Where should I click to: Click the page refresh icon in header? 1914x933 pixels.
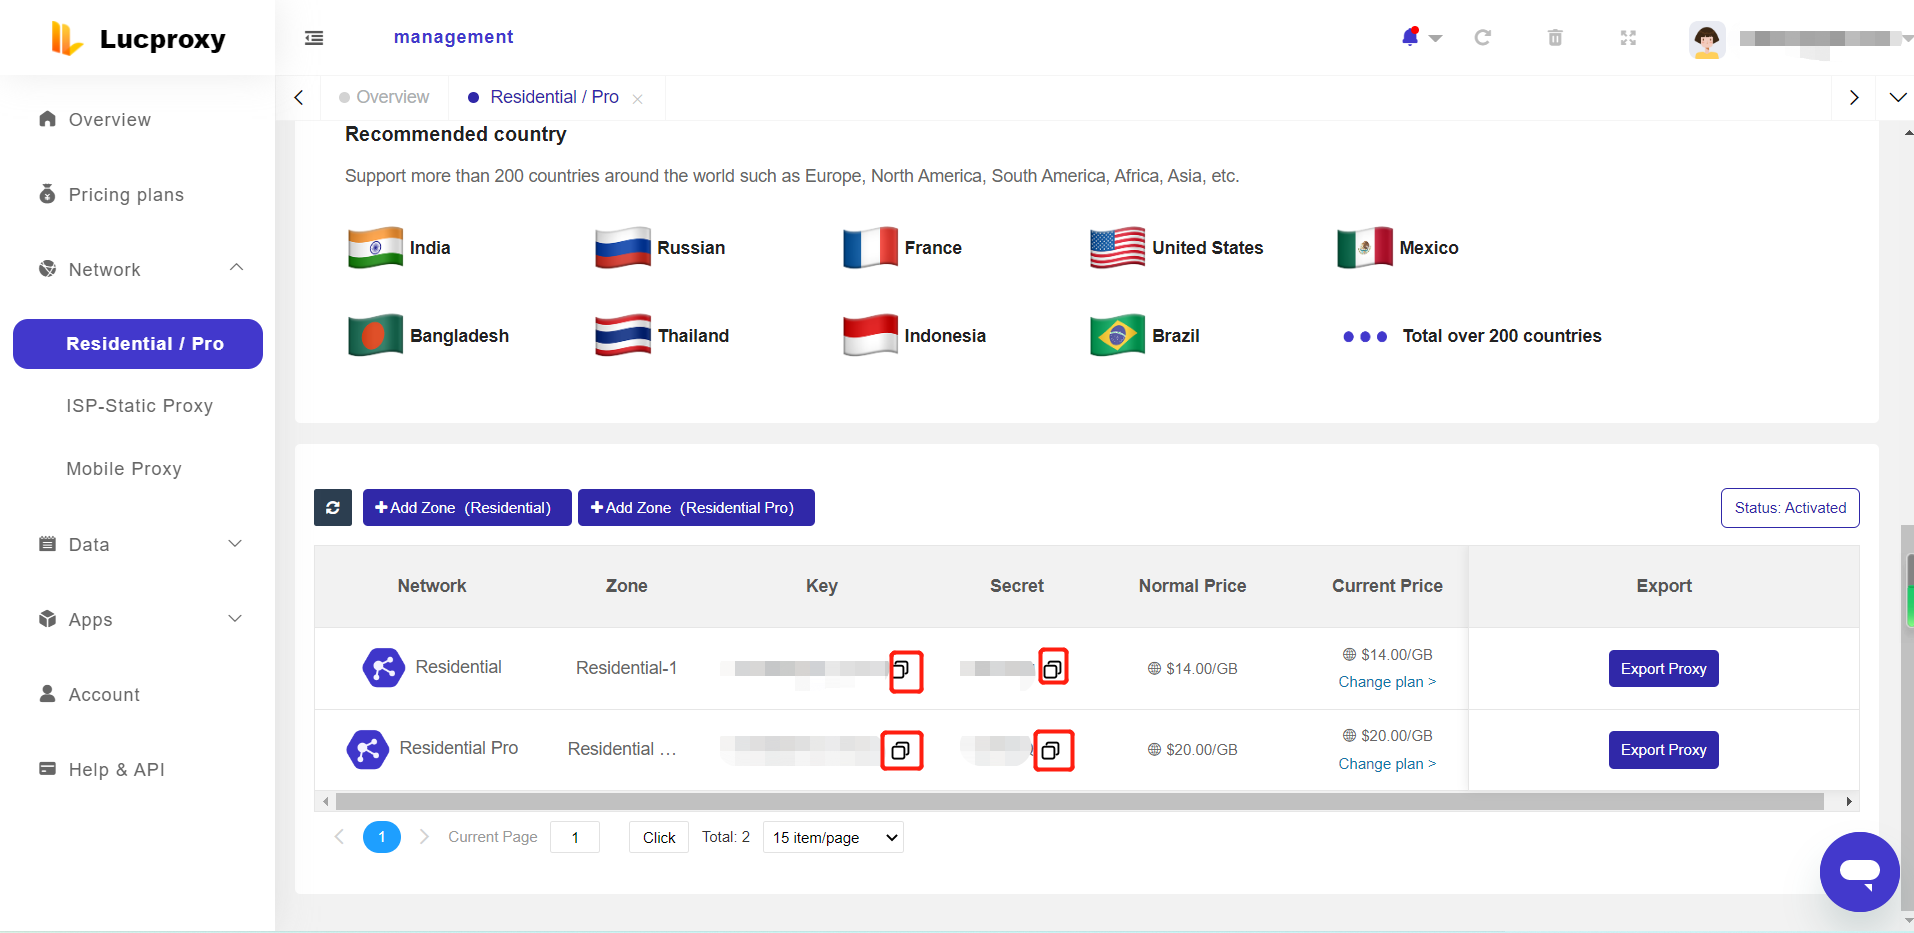[1483, 37]
